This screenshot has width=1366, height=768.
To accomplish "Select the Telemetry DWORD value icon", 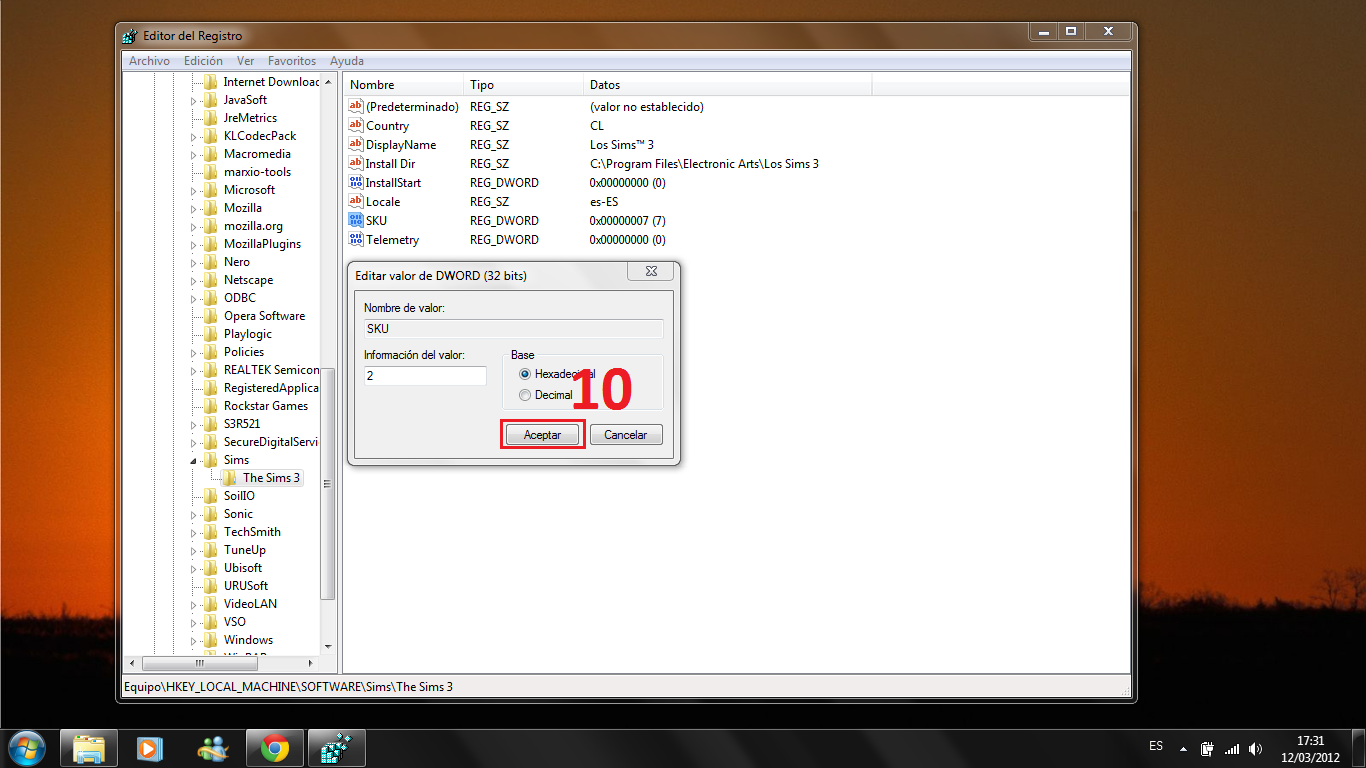I will 355,239.
